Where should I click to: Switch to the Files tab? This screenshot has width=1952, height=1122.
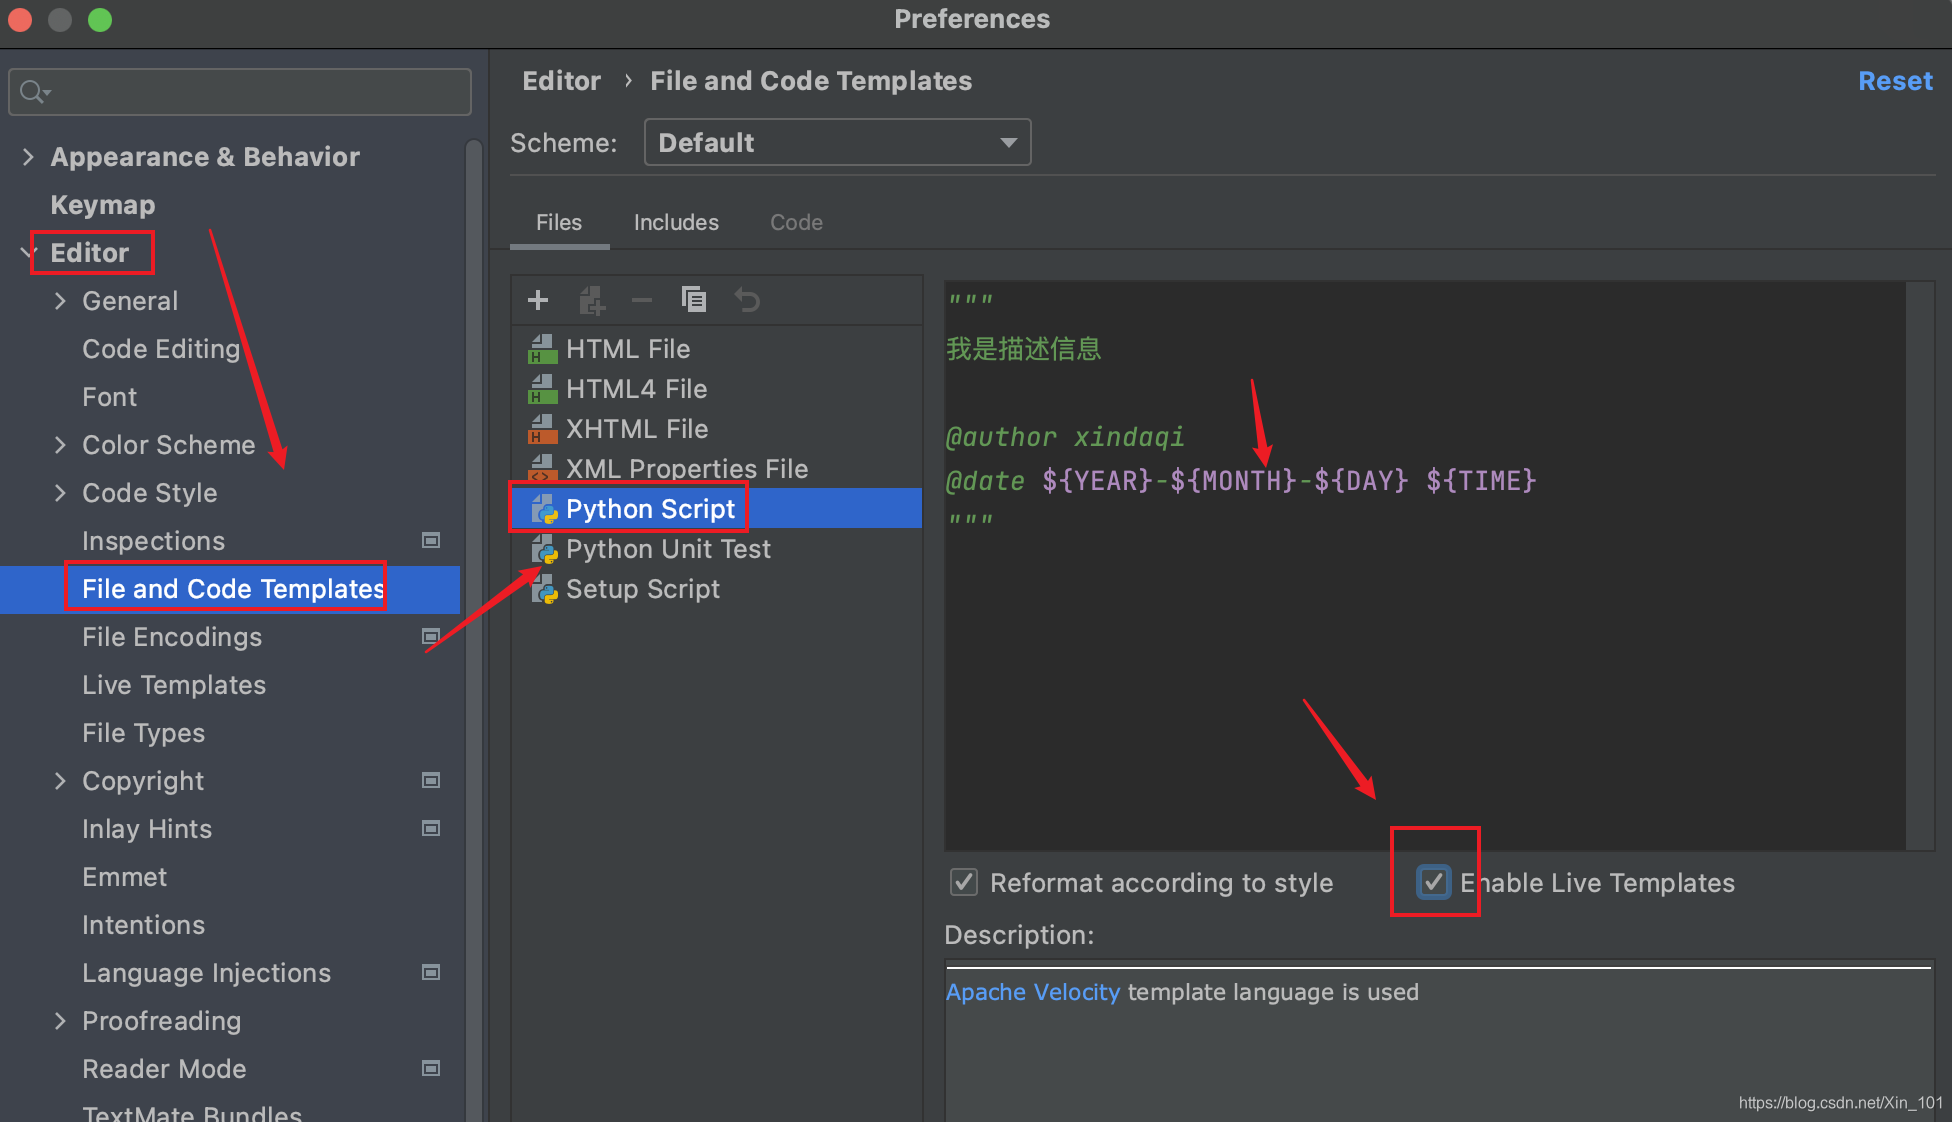[559, 223]
